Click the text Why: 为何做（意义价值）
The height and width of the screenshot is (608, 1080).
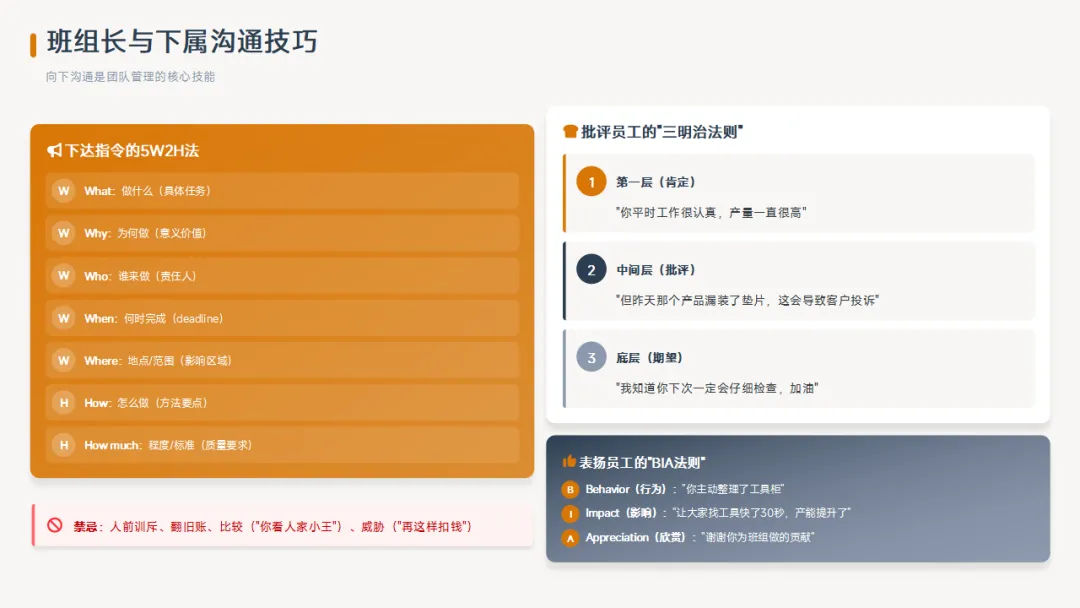(x=145, y=233)
